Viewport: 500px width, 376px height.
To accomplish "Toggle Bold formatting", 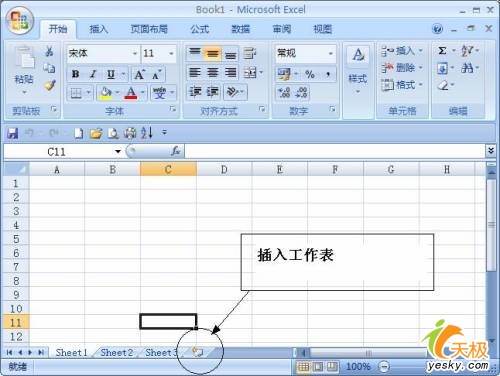I will pyautogui.click(x=76, y=74).
